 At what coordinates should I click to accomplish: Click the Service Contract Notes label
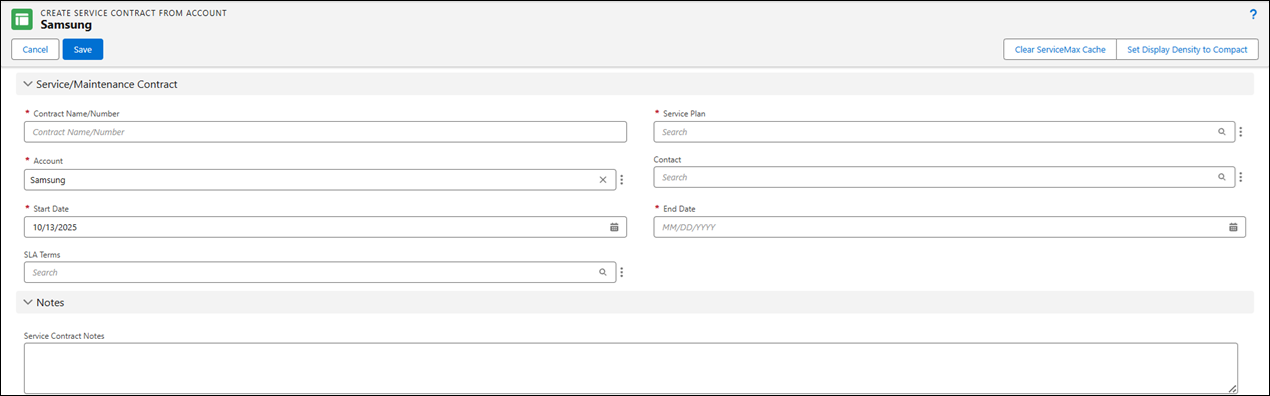click(x=64, y=336)
